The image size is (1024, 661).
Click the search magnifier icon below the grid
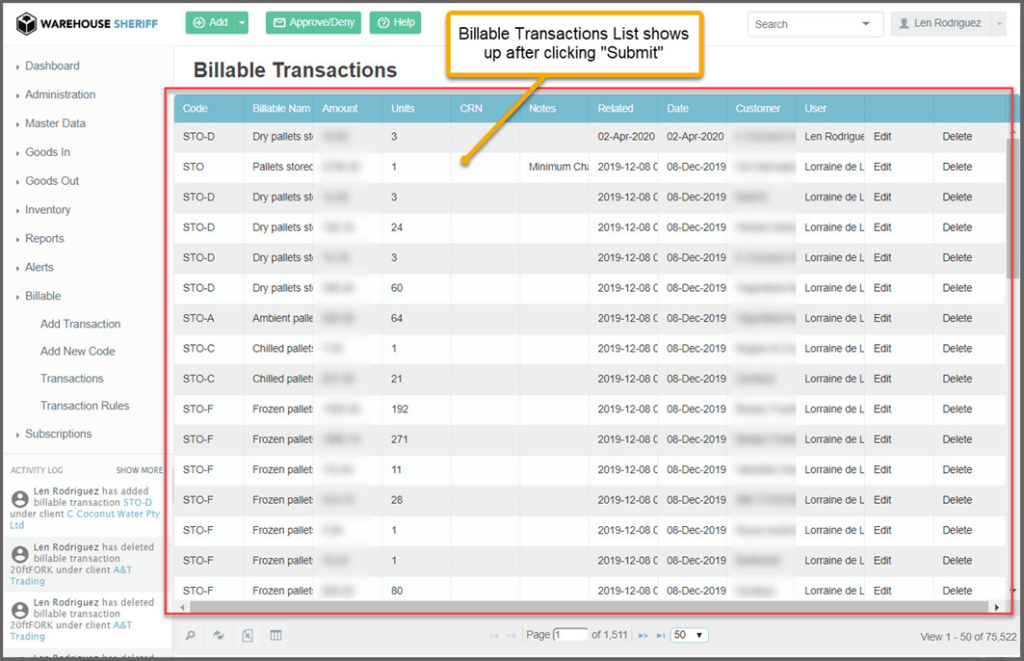(x=191, y=635)
